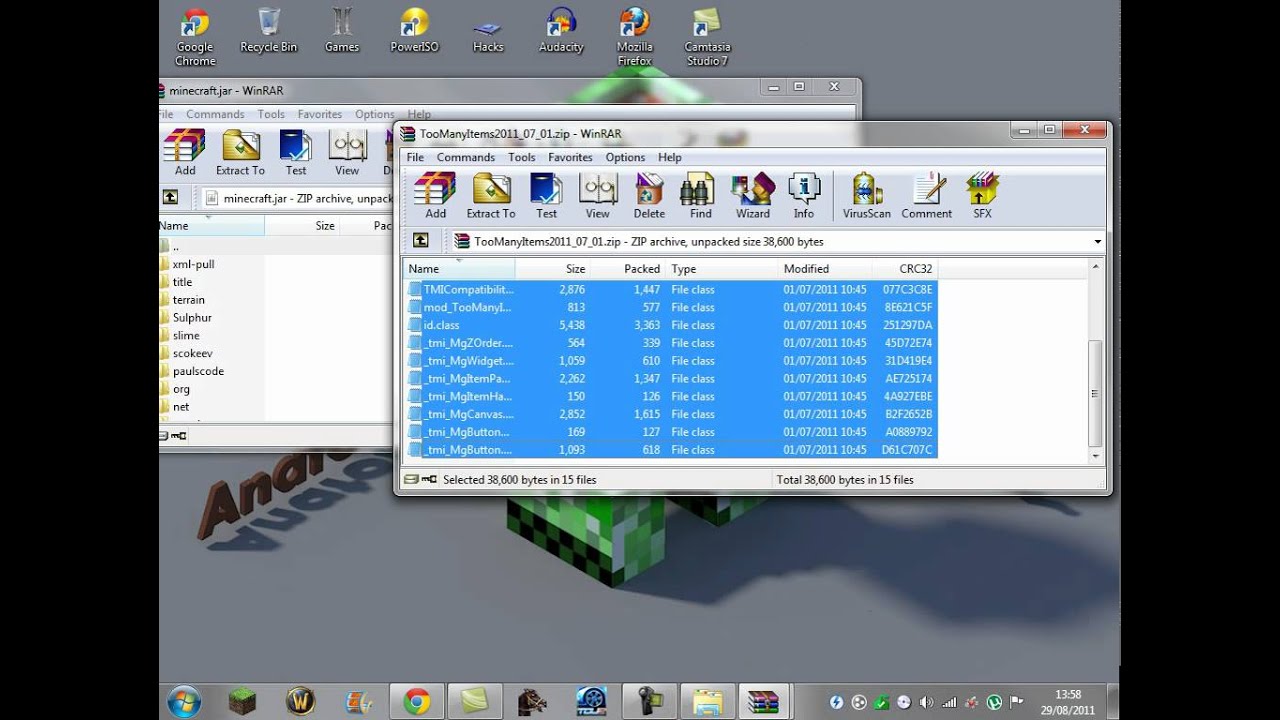Click the scrollbar down arrow in file list
1280x720 pixels.
[x=1095, y=456]
